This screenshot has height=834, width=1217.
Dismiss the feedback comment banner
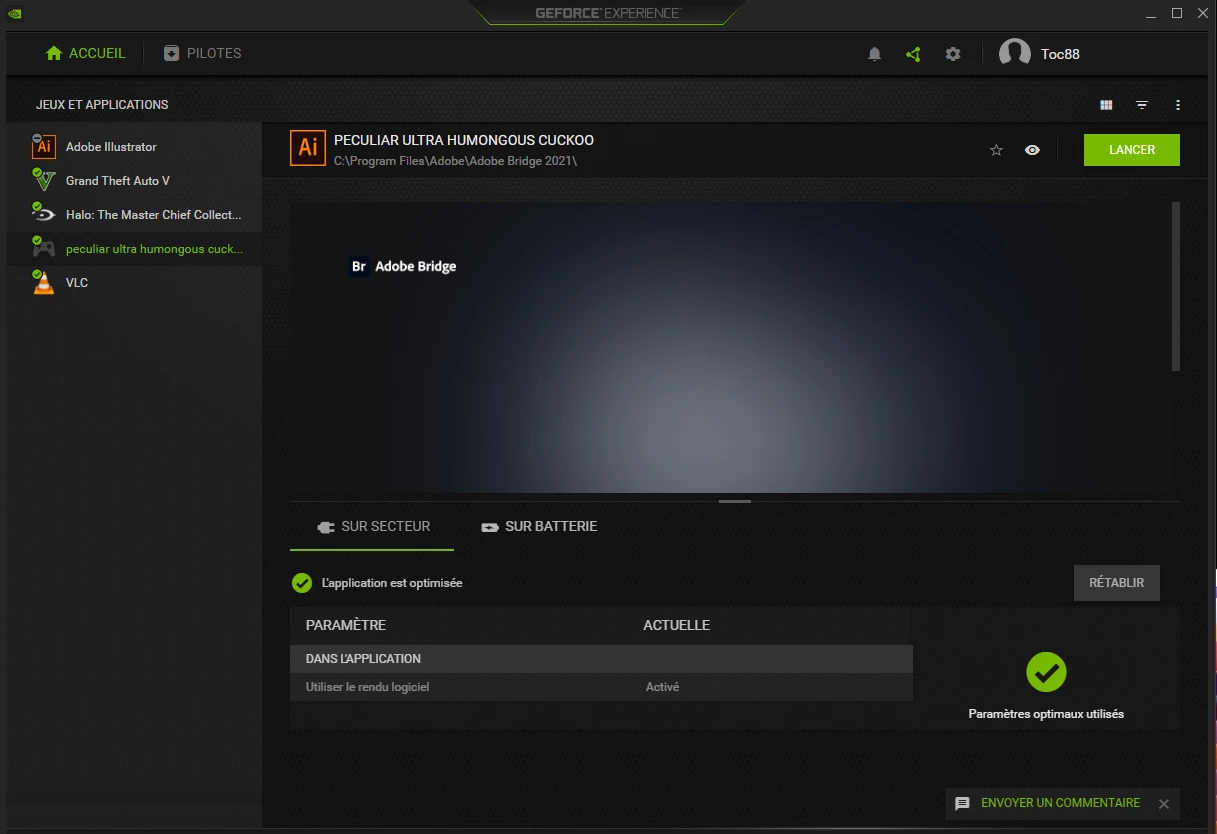coord(1164,804)
